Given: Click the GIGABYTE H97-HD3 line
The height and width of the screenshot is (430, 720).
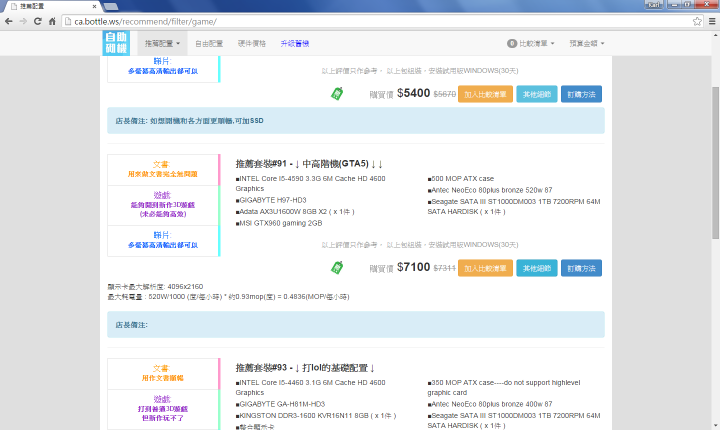Looking at the screenshot, I should point(271,200).
